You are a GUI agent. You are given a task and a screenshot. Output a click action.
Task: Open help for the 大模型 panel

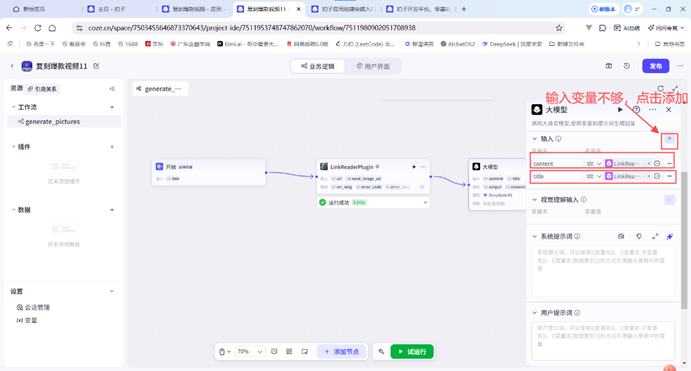[x=636, y=110]
